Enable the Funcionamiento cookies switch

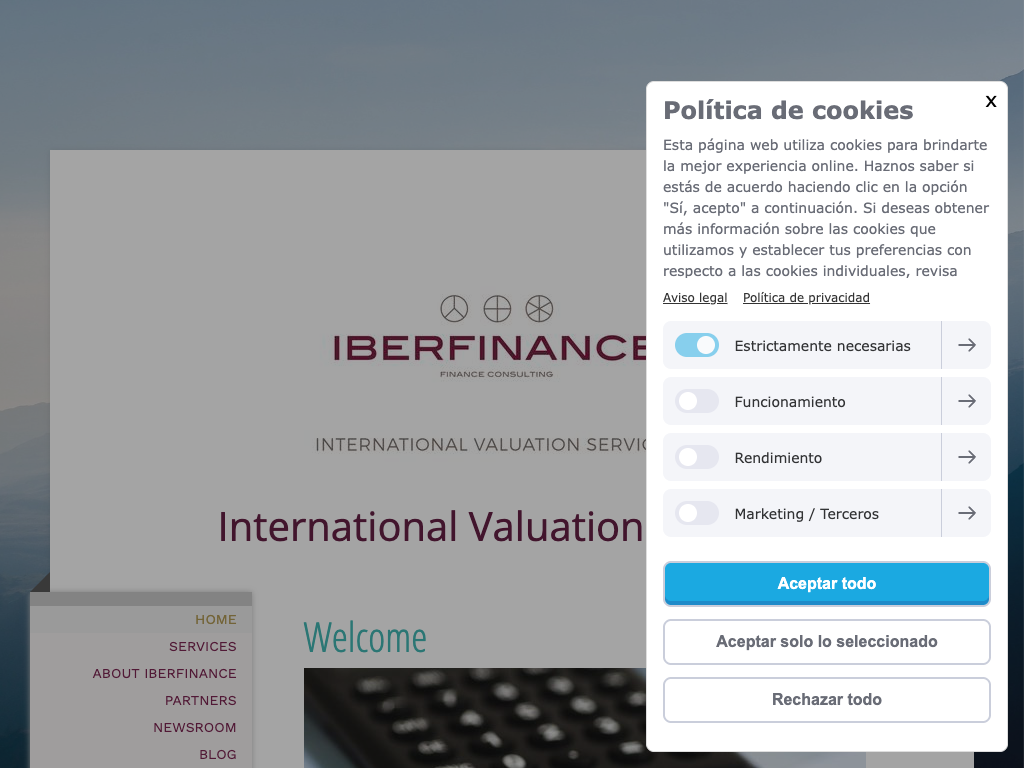[x=697, y=401]
